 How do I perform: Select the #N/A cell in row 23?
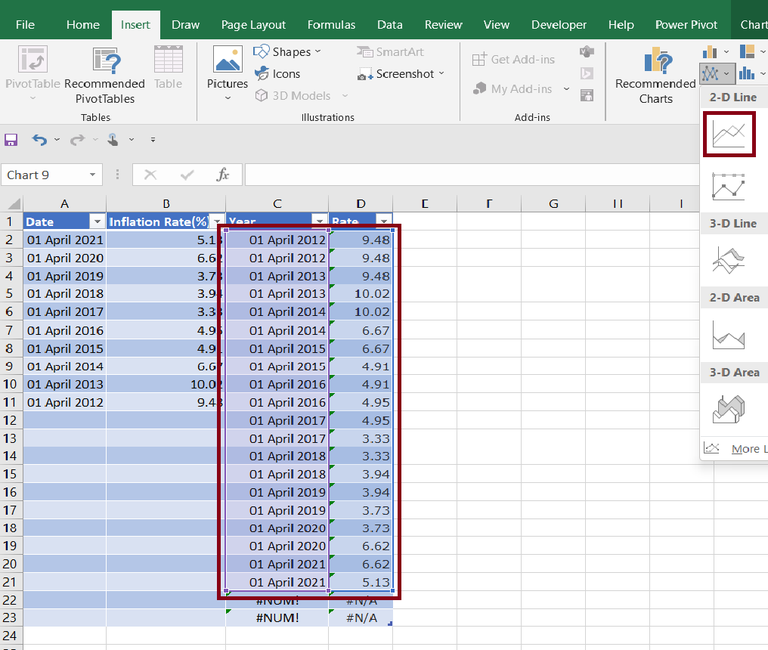click(x=361, y=618)
